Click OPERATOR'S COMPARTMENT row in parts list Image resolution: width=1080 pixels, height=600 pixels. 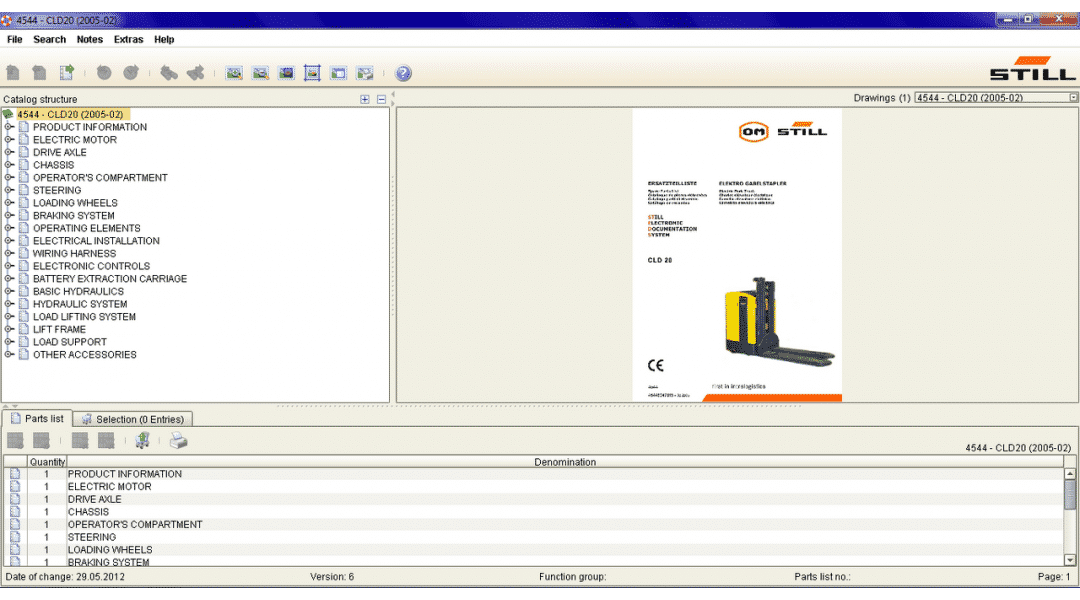pyautogui.click(x=534, y=524)
